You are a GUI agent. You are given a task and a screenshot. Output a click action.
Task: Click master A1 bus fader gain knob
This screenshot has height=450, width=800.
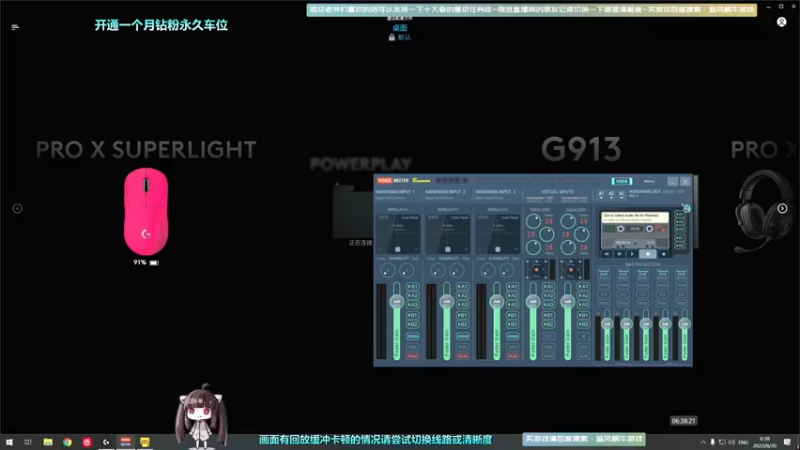click(607, 324)
